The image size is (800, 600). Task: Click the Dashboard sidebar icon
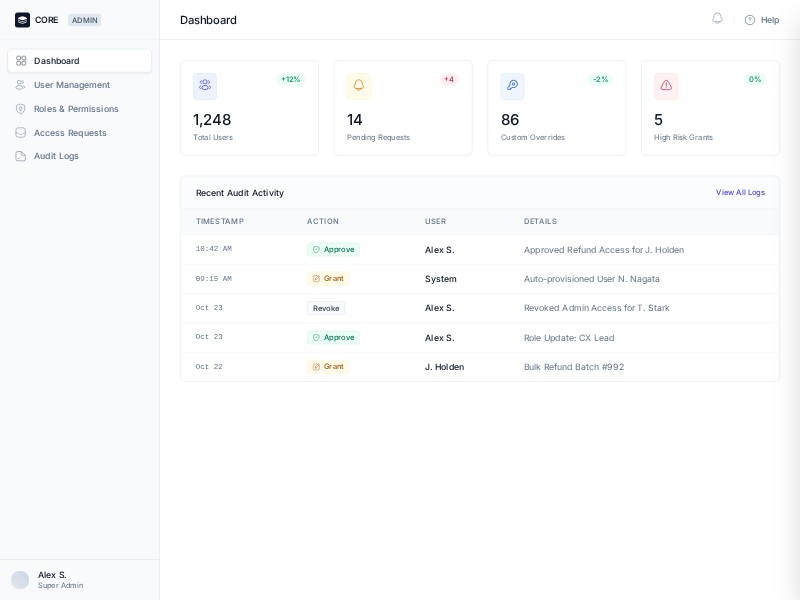[22, 61]
